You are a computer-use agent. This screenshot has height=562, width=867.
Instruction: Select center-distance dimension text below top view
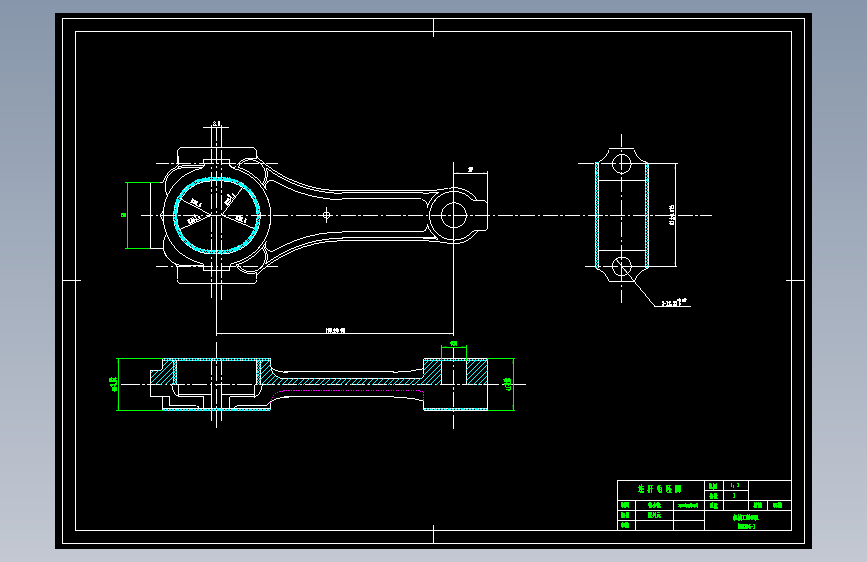tap(335, 330)
